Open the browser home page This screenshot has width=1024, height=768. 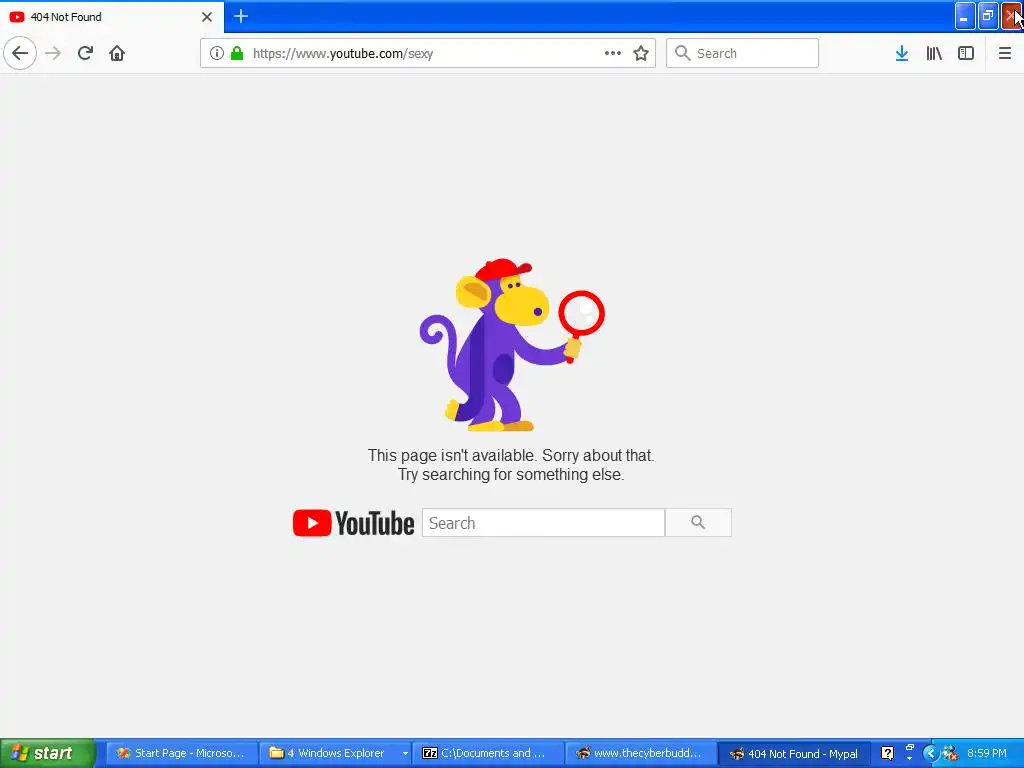117,53
